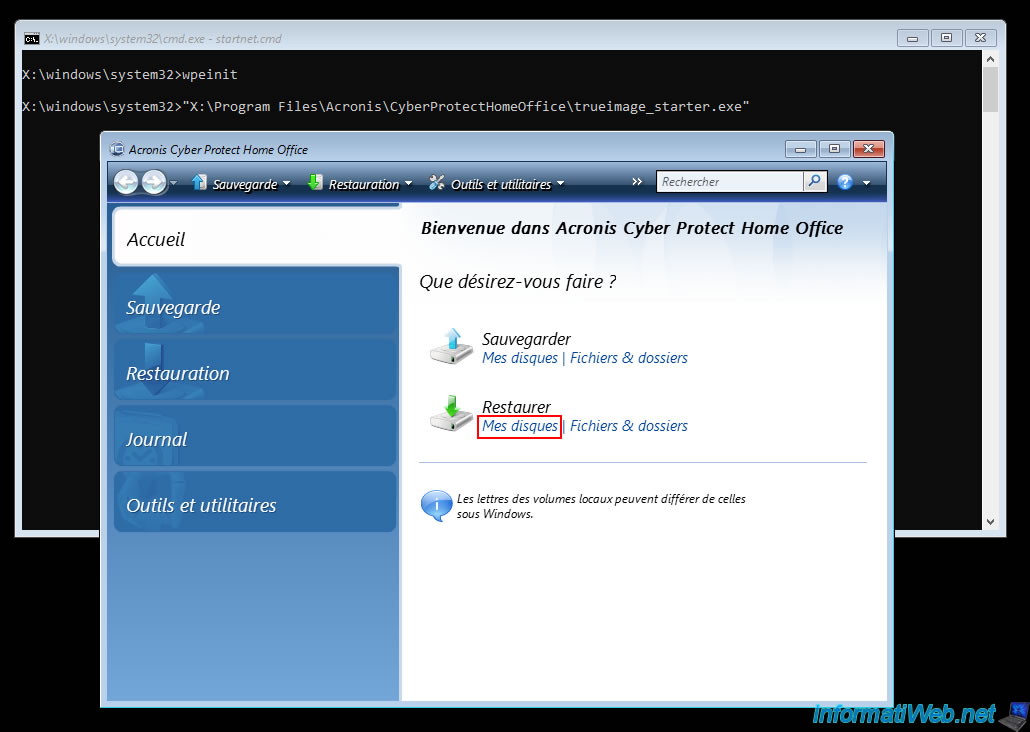Click the Sauvegarder disk icon with blue arrow
The width and height of the screenshot is (1030, 732).
pos(451,347)
